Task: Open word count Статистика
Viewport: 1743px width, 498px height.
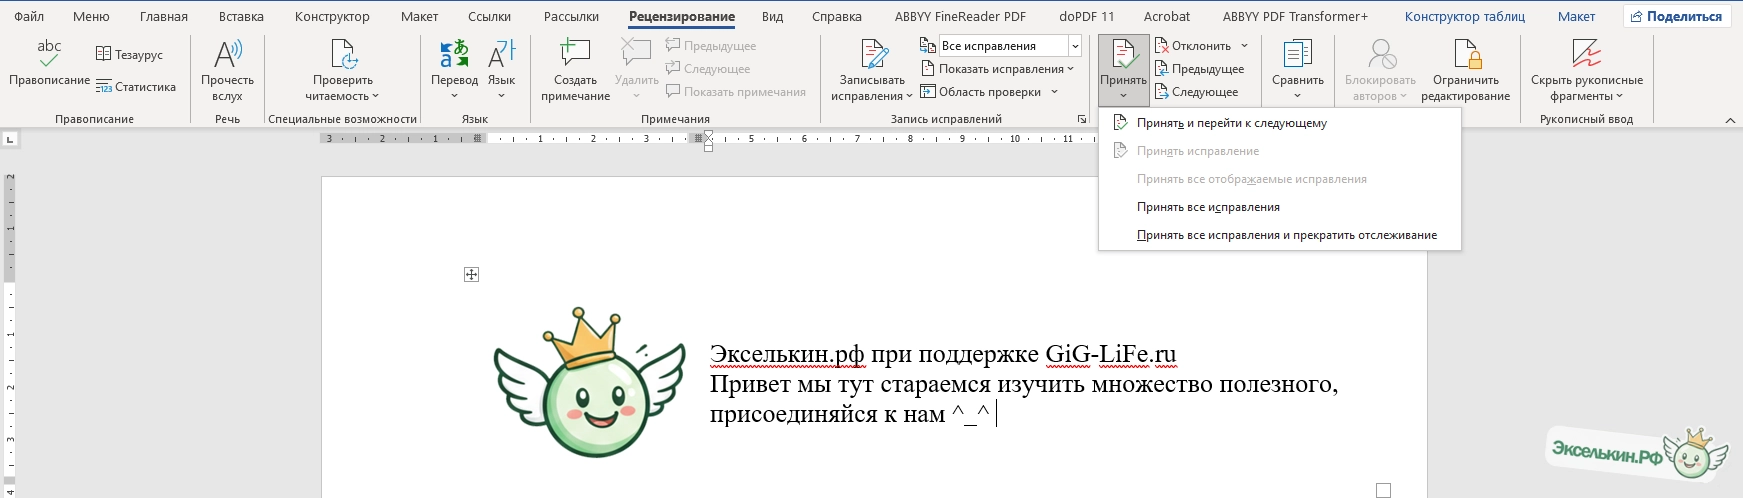Action: coord(136,87)
